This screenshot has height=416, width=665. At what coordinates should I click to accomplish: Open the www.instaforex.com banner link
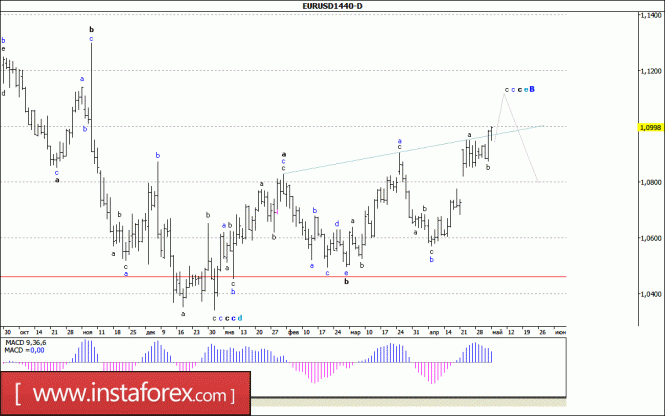point(125,394)
